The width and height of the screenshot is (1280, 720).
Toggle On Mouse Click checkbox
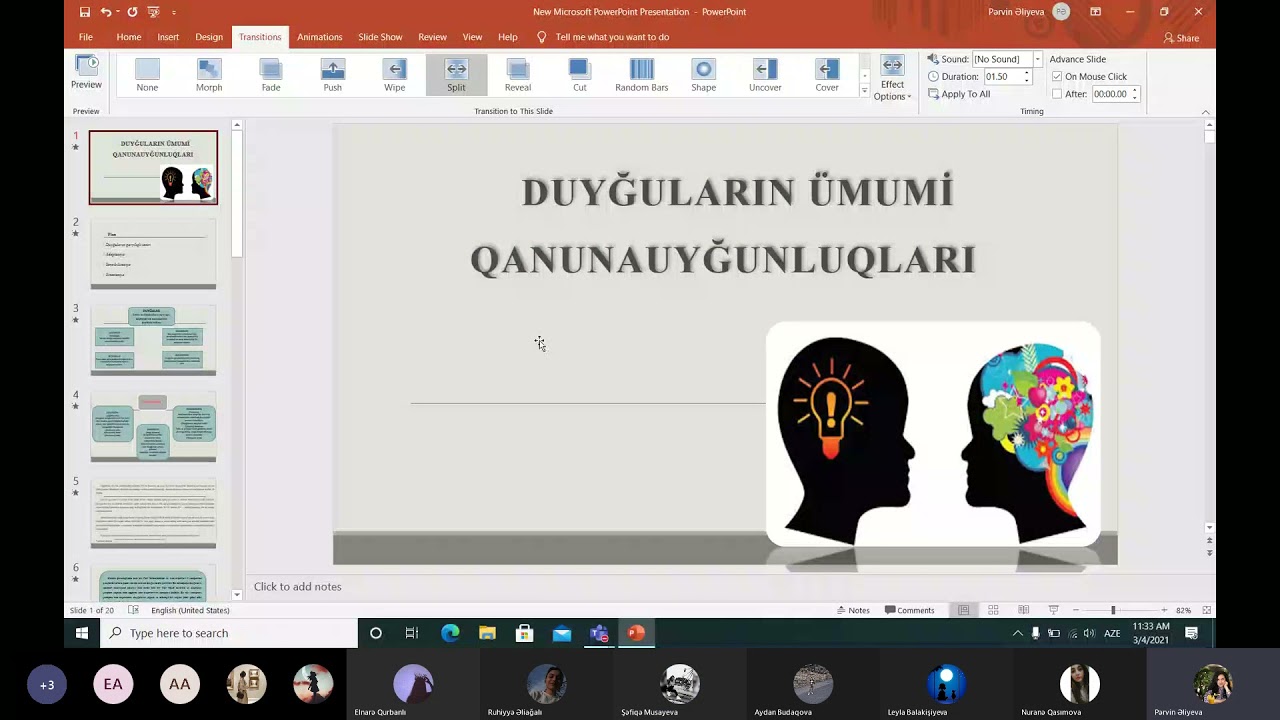(1057, 77)
